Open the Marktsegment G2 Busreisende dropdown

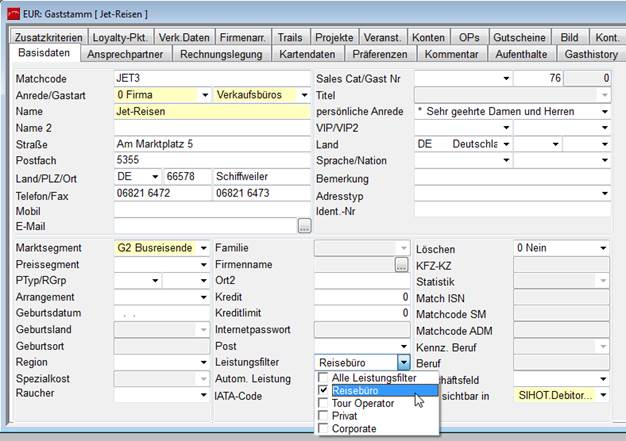[x=204, y=248]
